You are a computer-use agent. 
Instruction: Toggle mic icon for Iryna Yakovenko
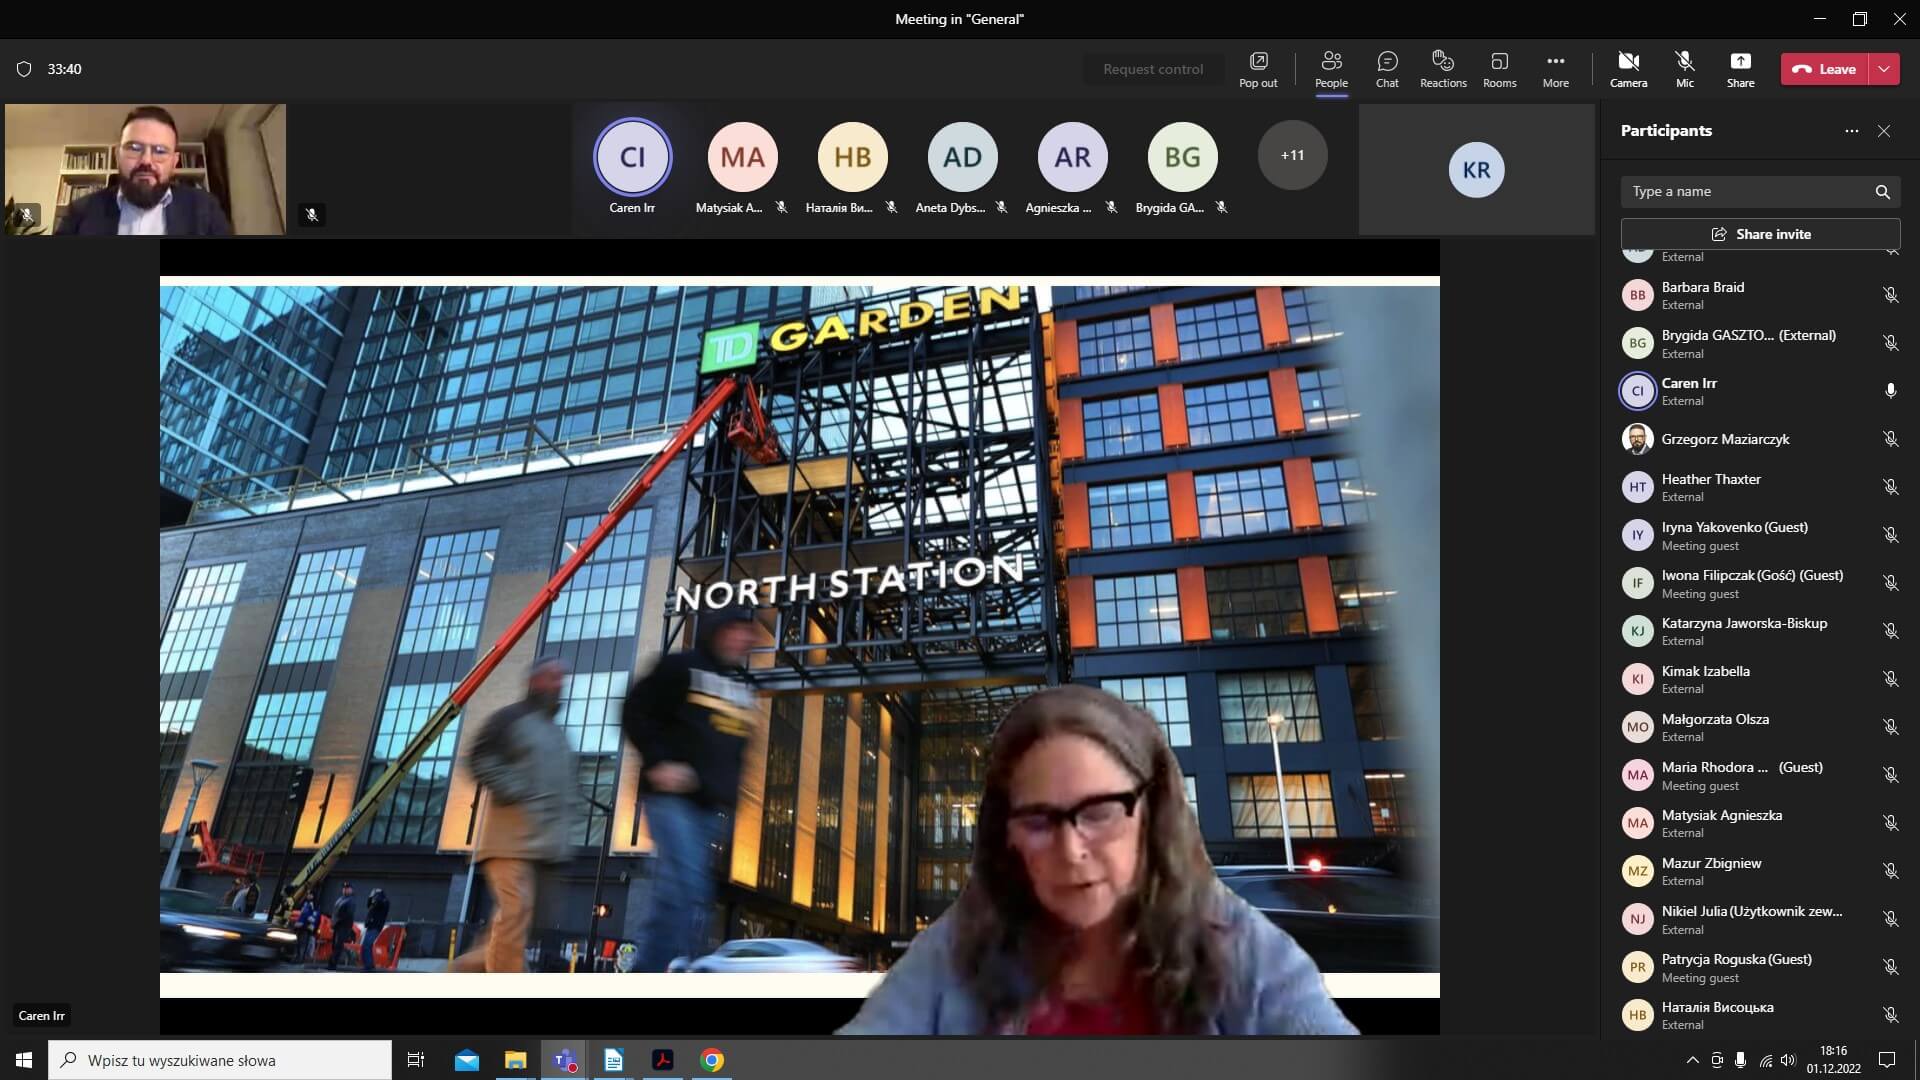tap(1890, 535)
